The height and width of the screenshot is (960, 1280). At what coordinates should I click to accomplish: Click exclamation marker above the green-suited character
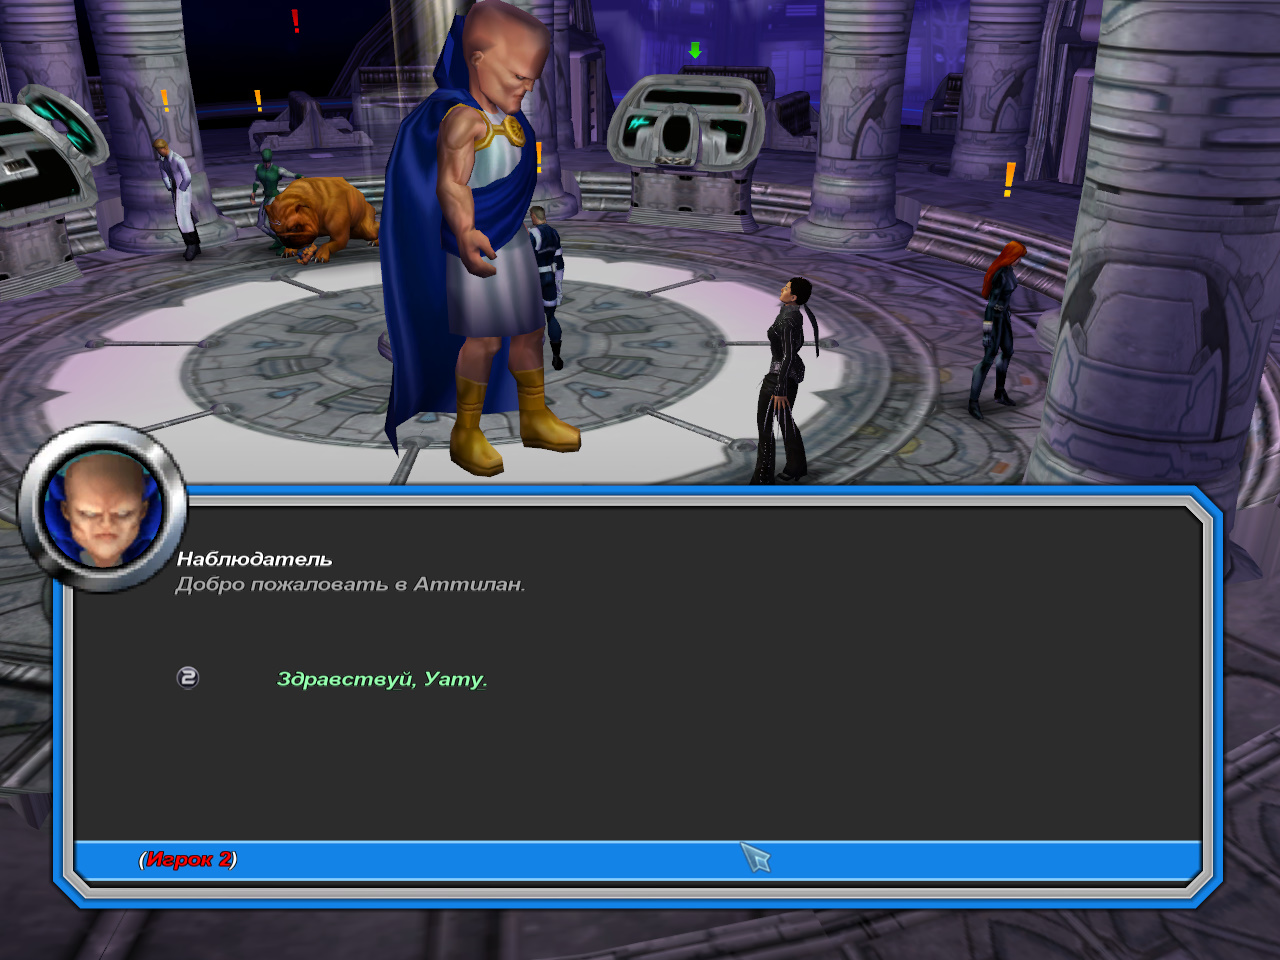(258, 100)
